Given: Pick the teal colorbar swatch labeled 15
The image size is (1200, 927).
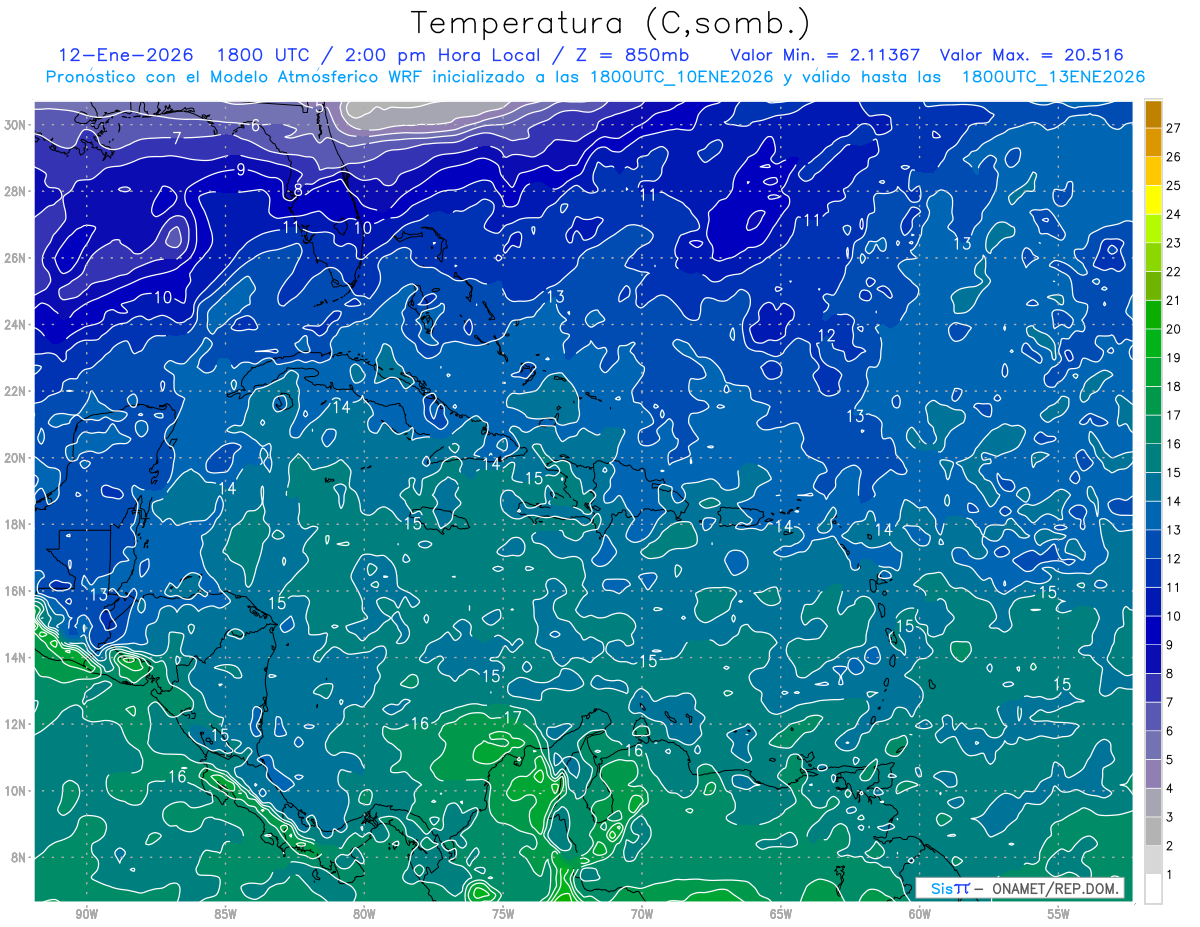Looking at the screenshot, I should tap(1153, 459).
